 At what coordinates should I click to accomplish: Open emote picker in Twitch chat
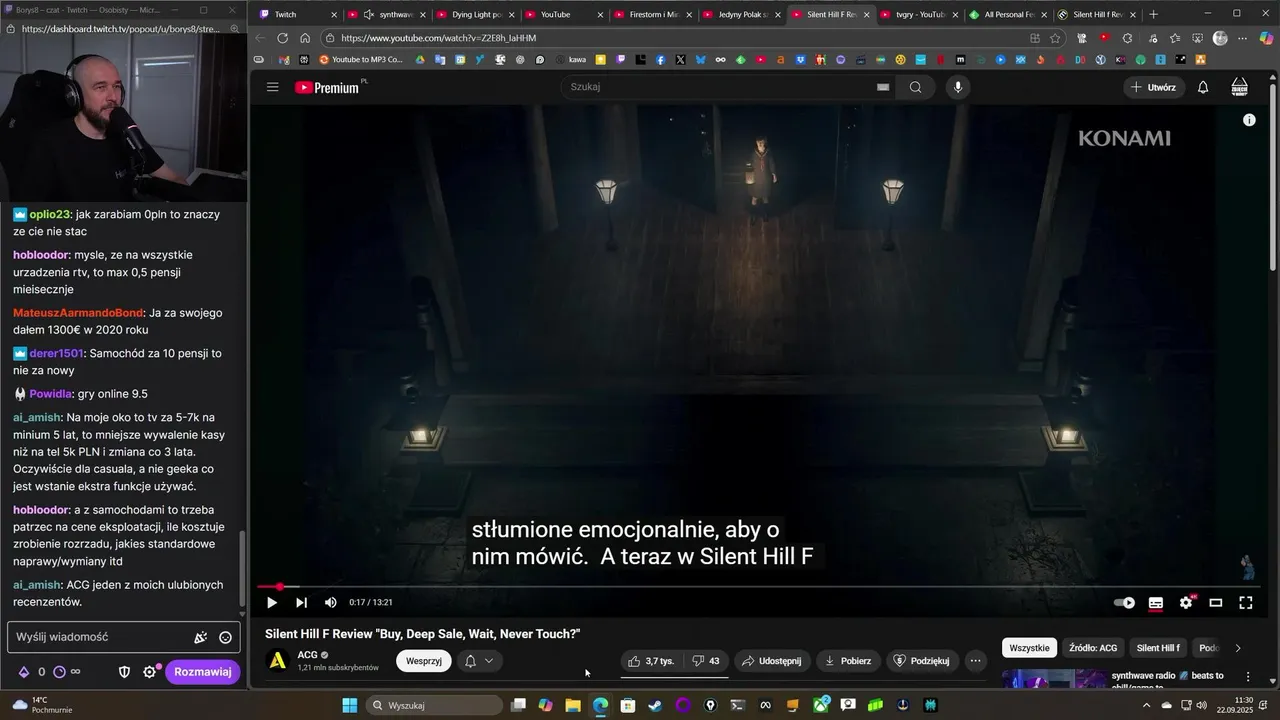(225, 637)
